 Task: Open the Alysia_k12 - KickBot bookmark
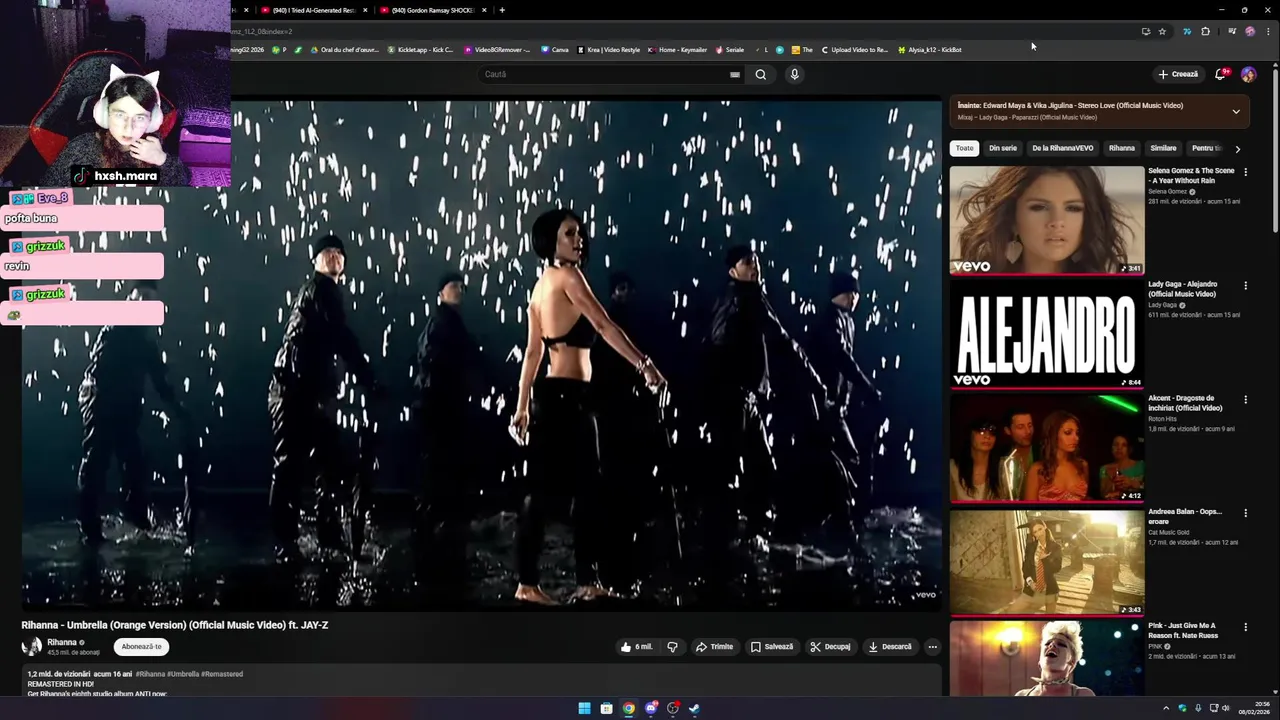click(x=930, y=49)
